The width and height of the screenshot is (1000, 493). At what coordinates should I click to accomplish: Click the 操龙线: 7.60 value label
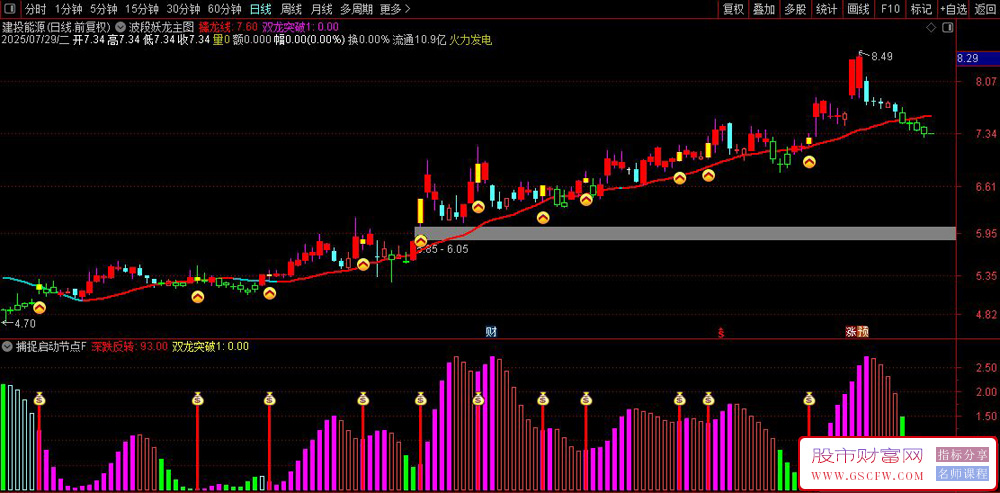[x=228, y=27]
